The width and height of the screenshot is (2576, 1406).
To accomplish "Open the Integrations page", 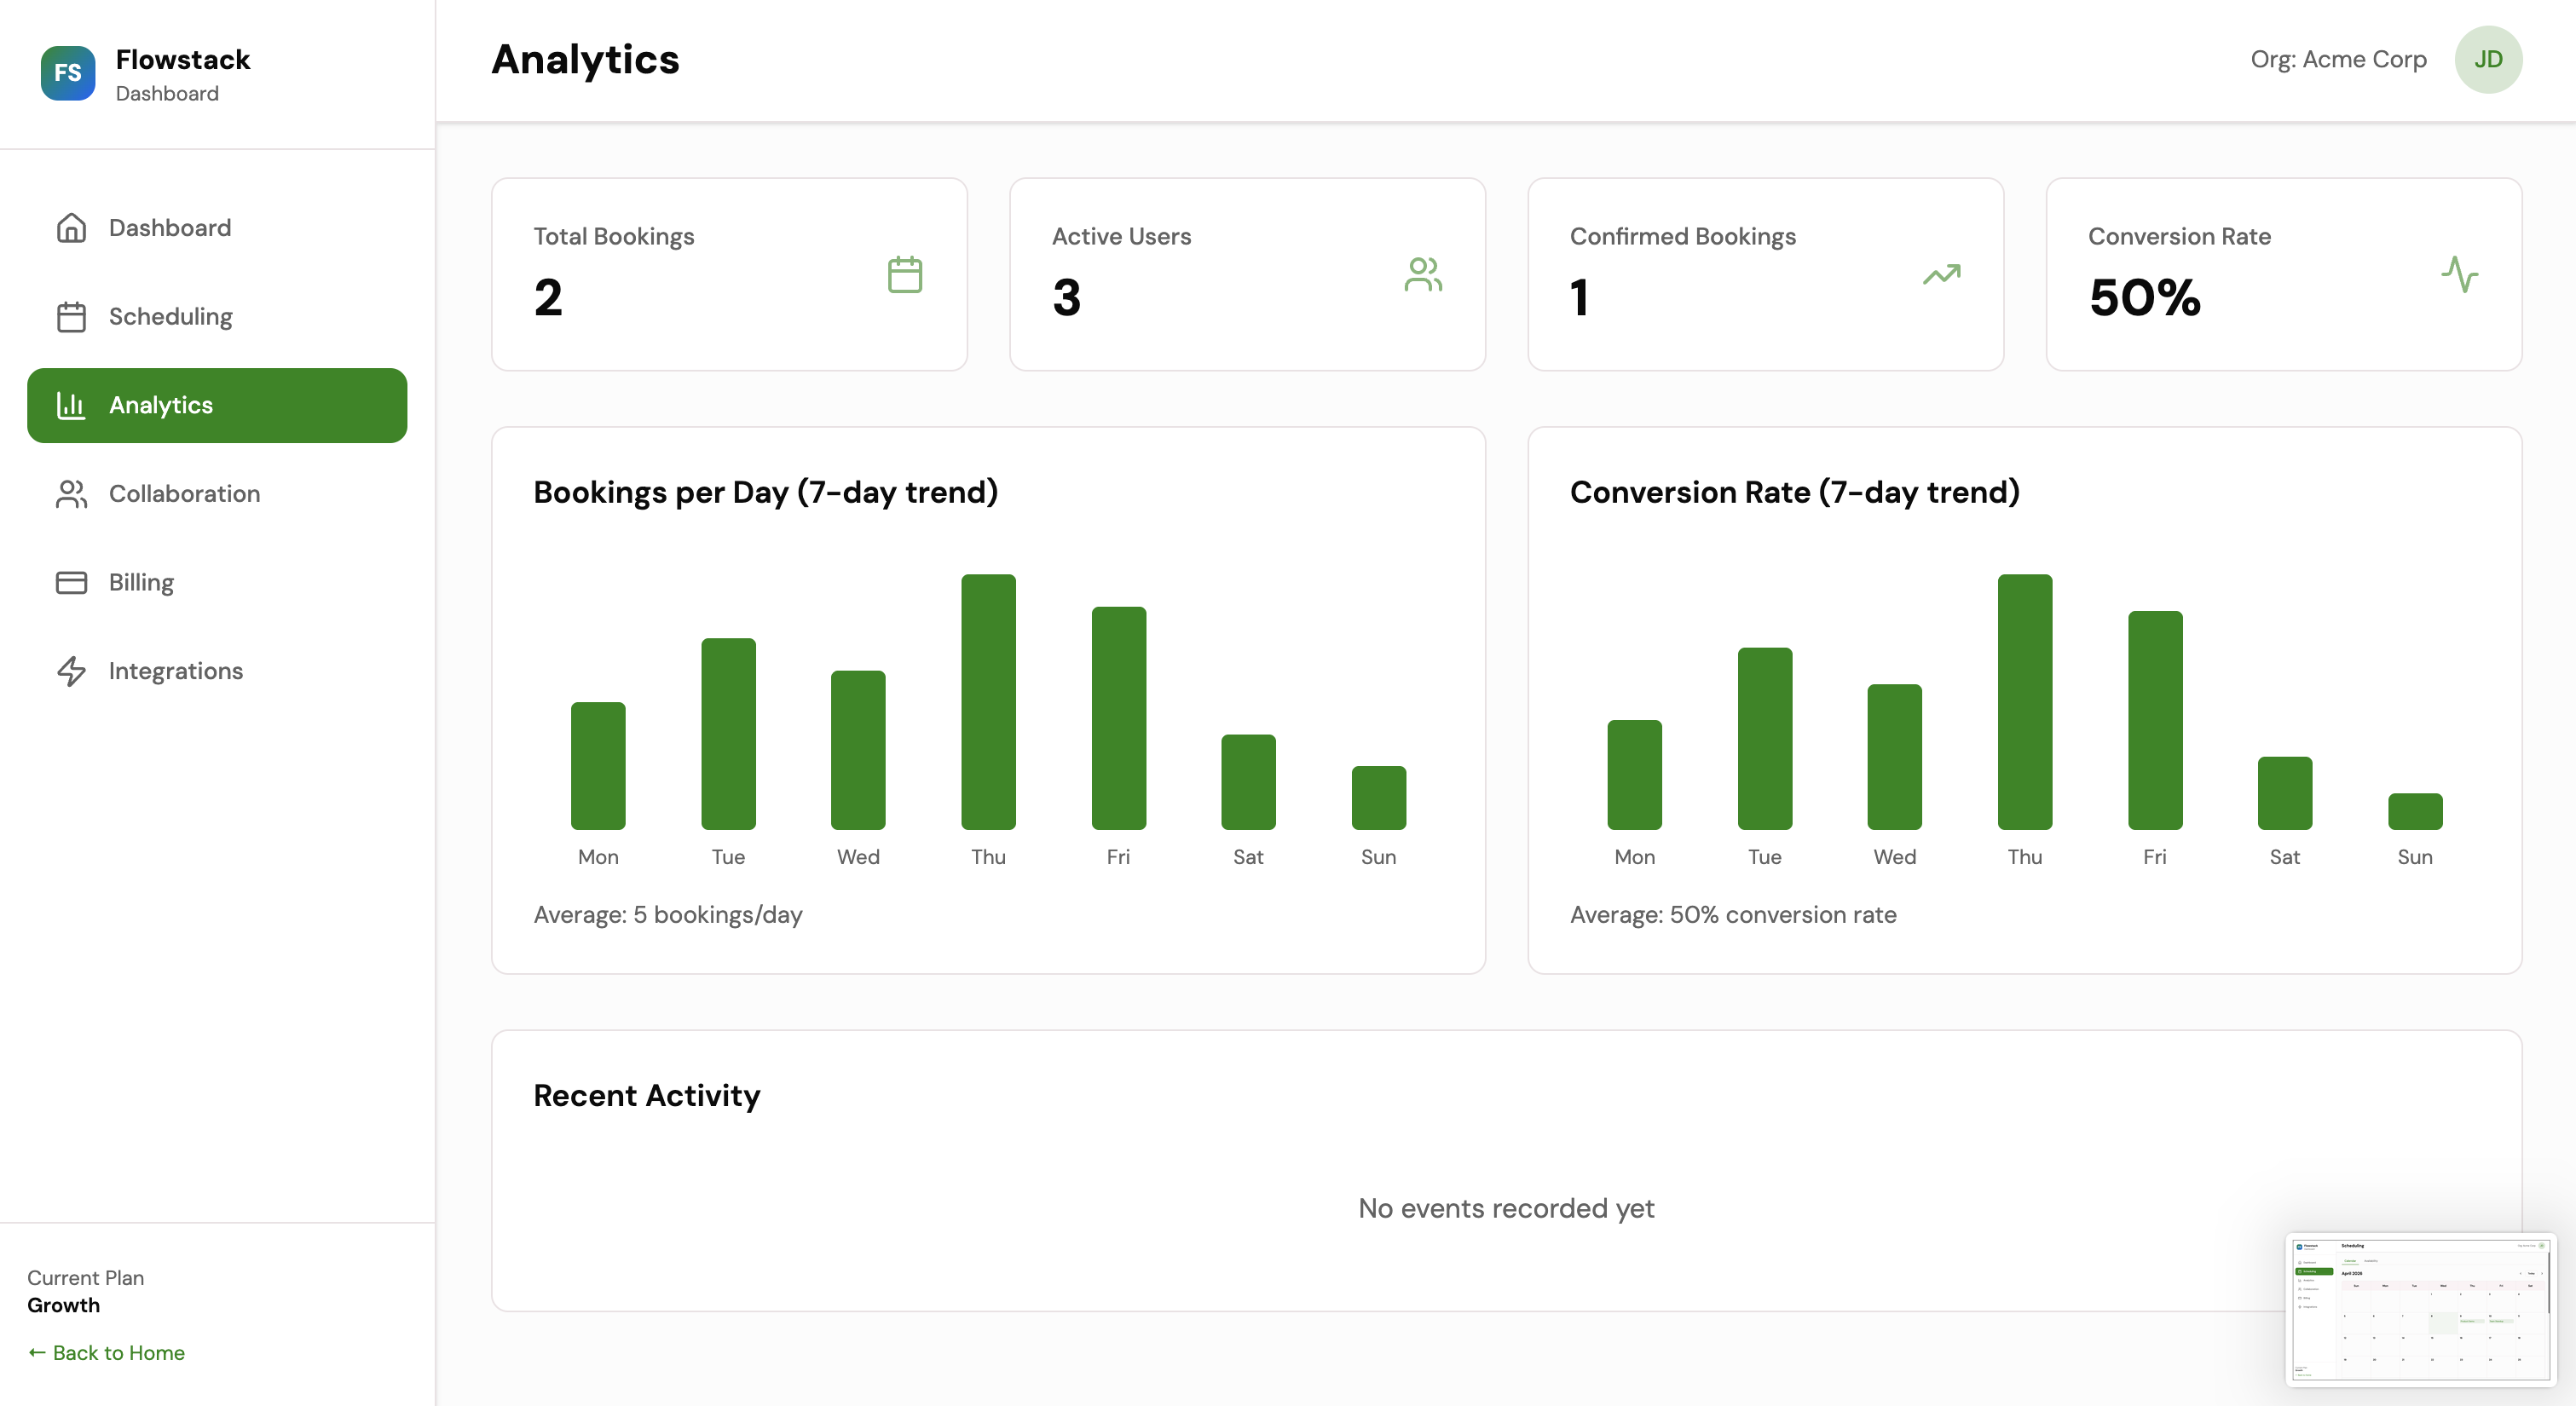I will coord(217,671).
